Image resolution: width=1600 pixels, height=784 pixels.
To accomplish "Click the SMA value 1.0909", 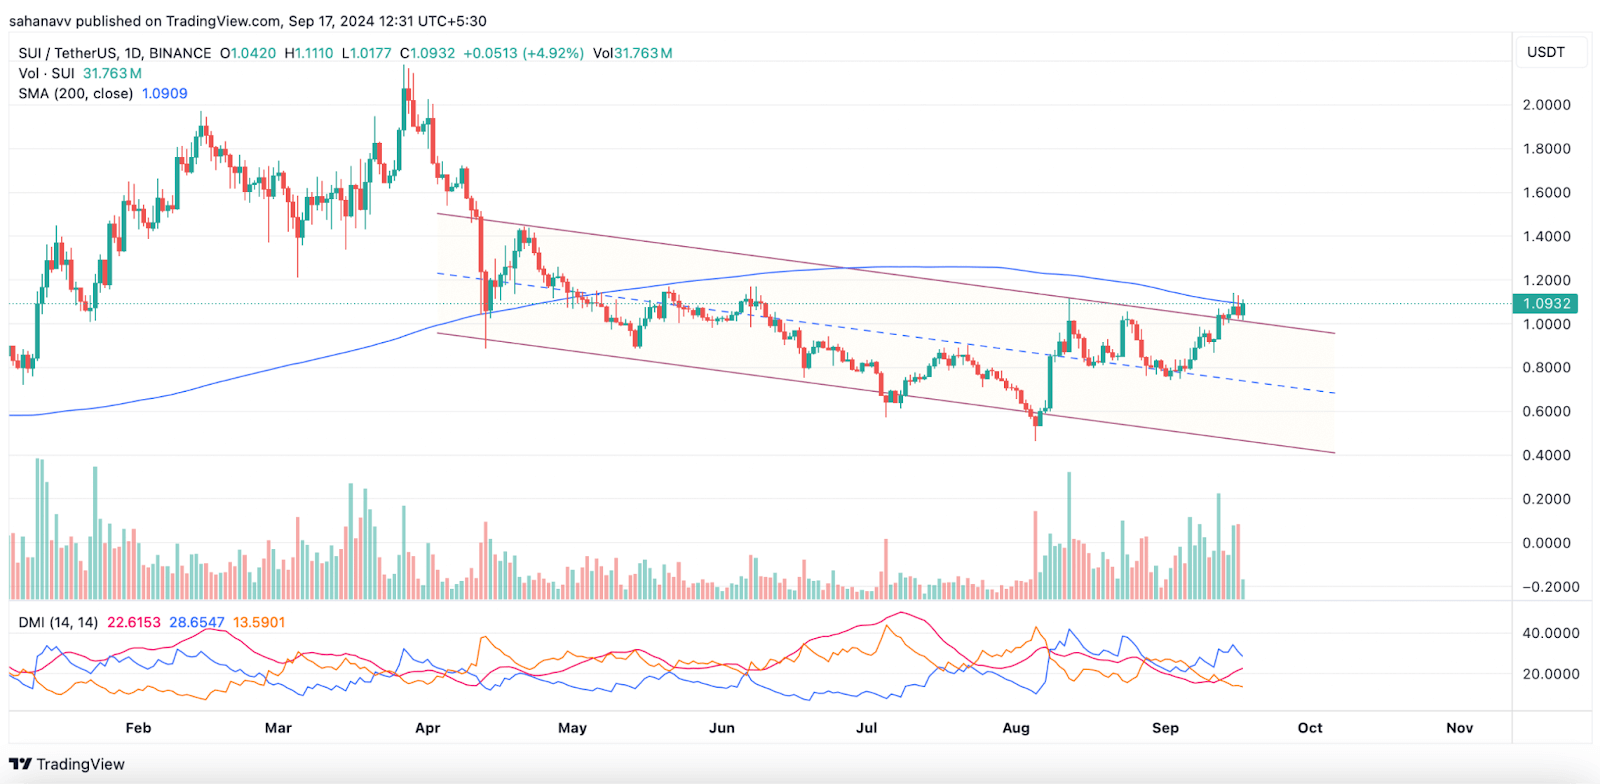I will (165, 93).
